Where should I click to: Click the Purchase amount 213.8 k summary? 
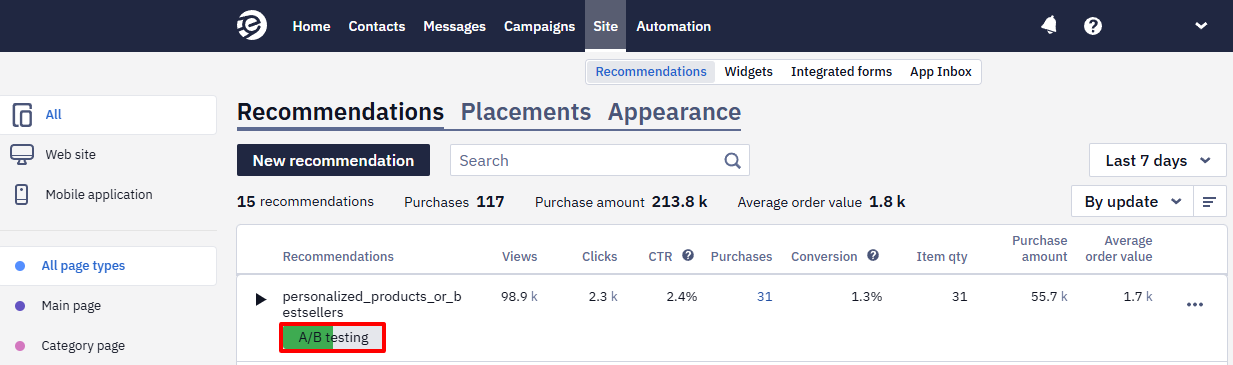(621, 201)
